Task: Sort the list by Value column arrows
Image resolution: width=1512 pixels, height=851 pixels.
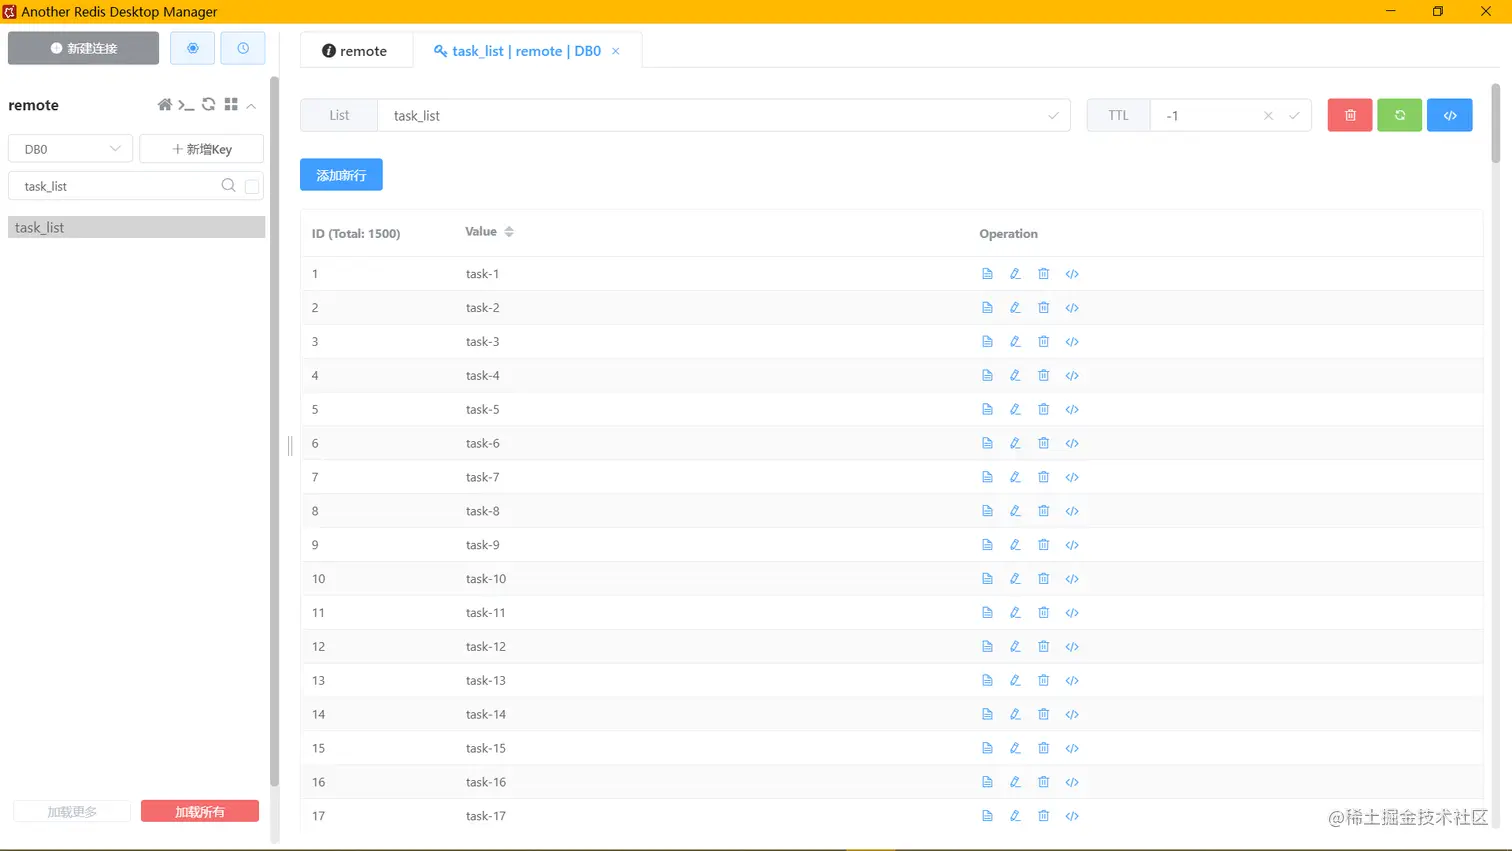Action: click(x=509, y=232)
